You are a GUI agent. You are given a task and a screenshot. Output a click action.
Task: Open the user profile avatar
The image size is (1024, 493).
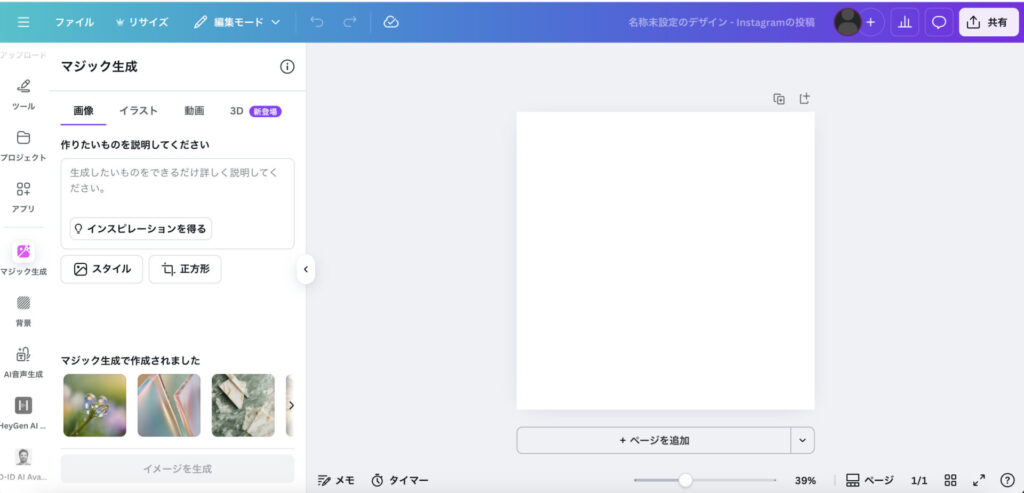848,22
